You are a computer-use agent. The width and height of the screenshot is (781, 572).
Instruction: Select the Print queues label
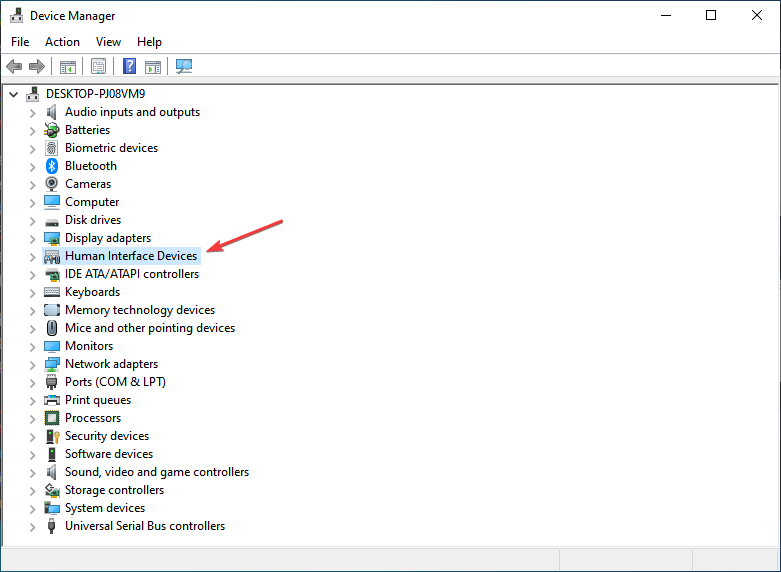(x=98, y=400)
